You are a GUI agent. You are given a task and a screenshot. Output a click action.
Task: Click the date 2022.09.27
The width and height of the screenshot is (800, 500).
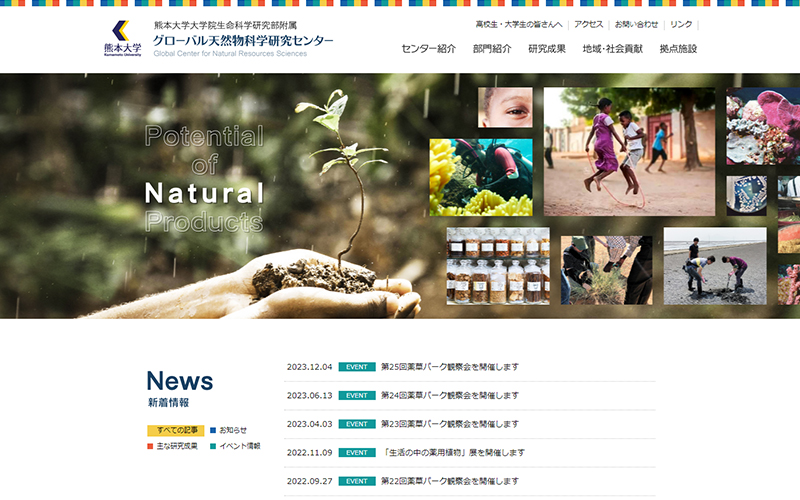(309, 481)
